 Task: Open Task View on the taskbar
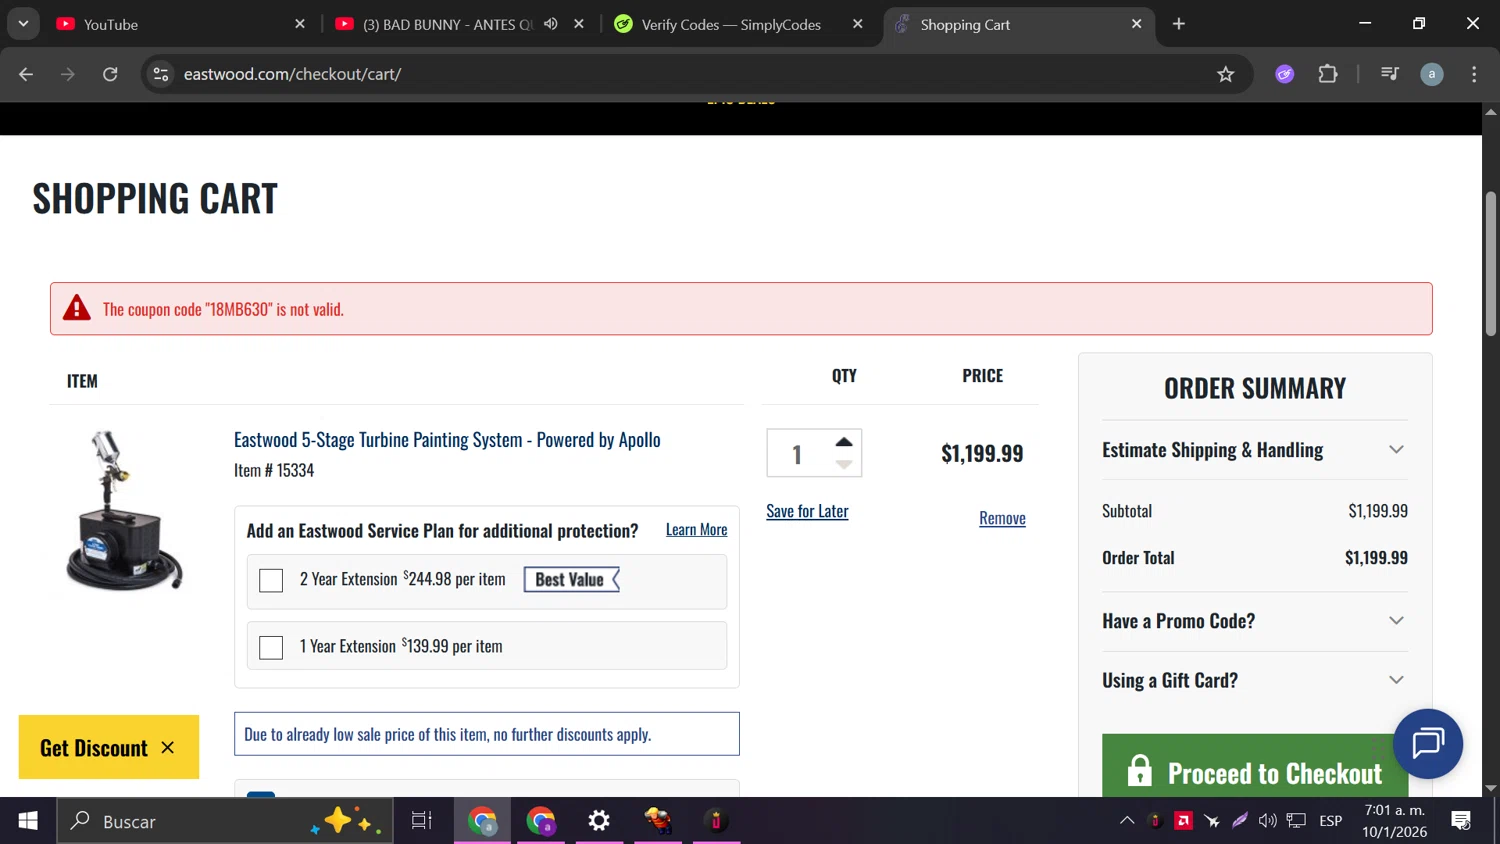click(x=422, y=821)
